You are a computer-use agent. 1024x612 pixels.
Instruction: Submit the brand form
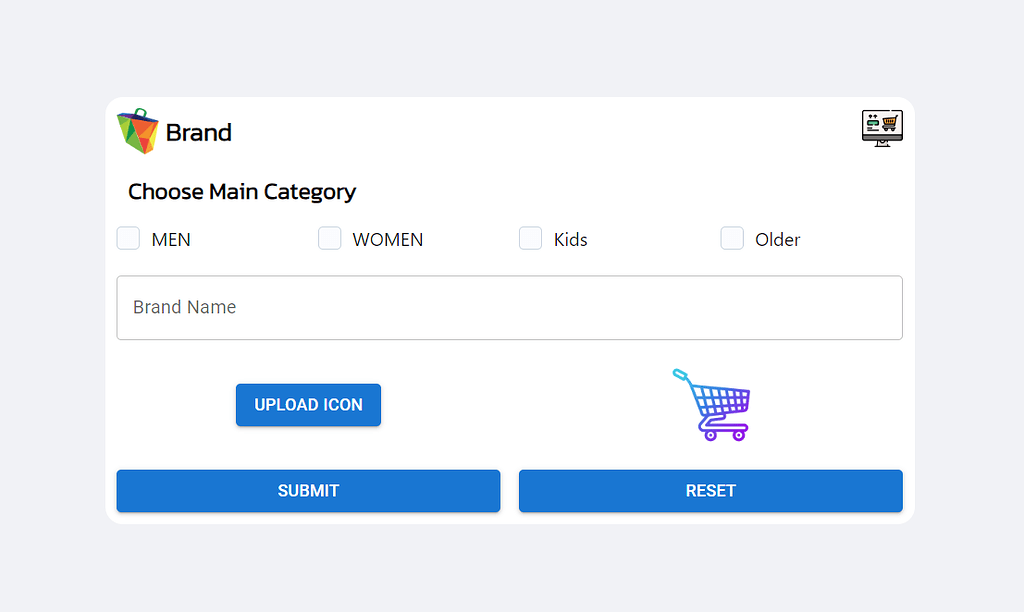point(308,491)
